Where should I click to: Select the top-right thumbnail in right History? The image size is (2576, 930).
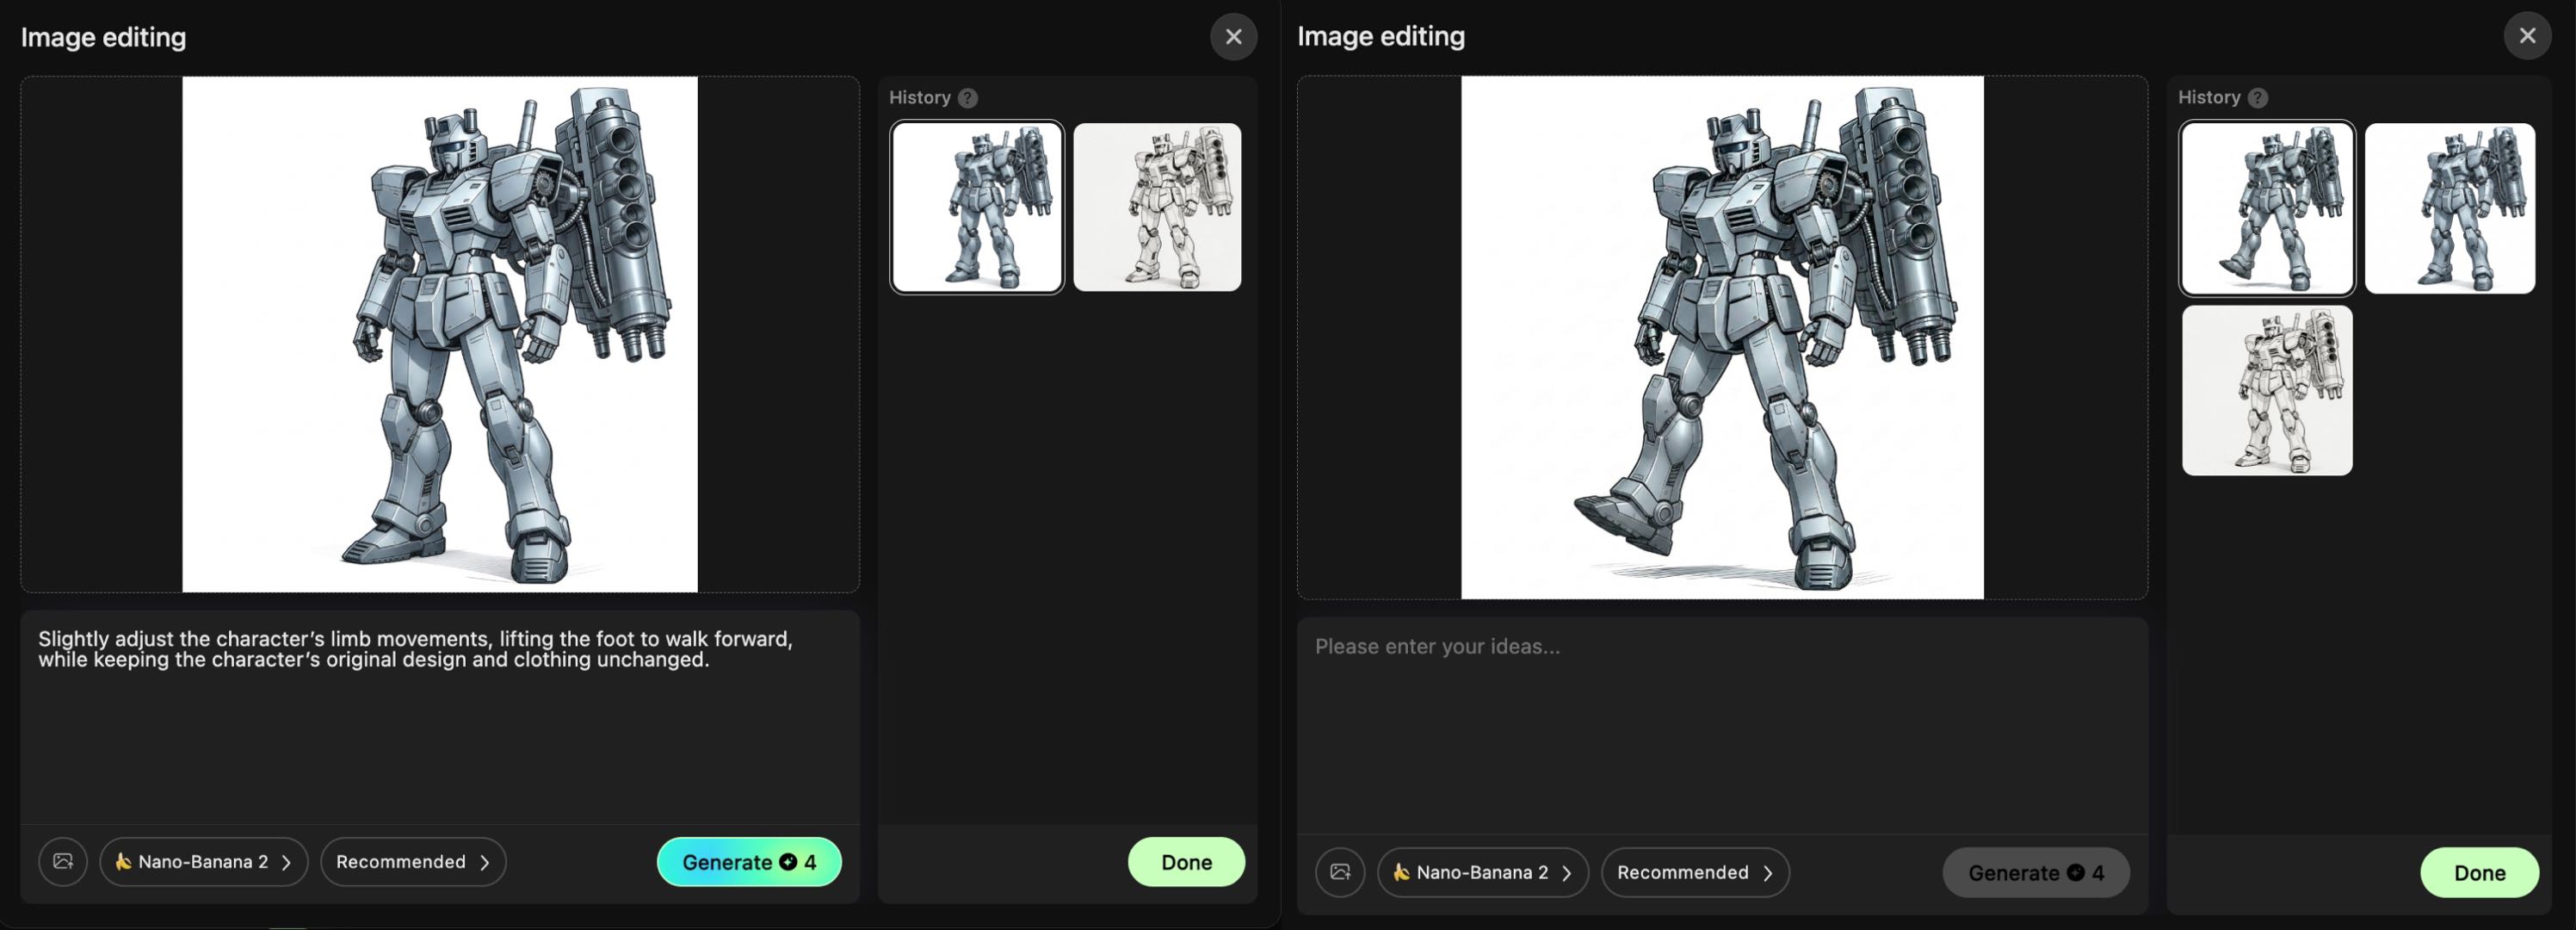tap(2450, 208)
